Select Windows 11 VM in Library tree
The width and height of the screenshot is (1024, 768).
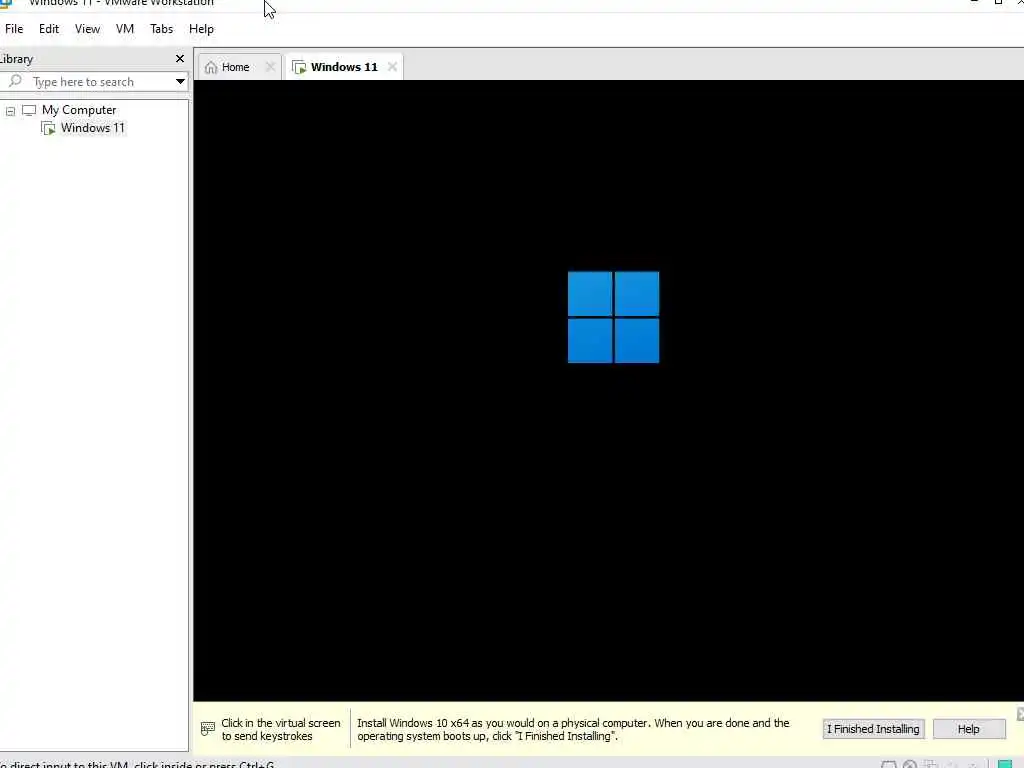coord(93,128)
